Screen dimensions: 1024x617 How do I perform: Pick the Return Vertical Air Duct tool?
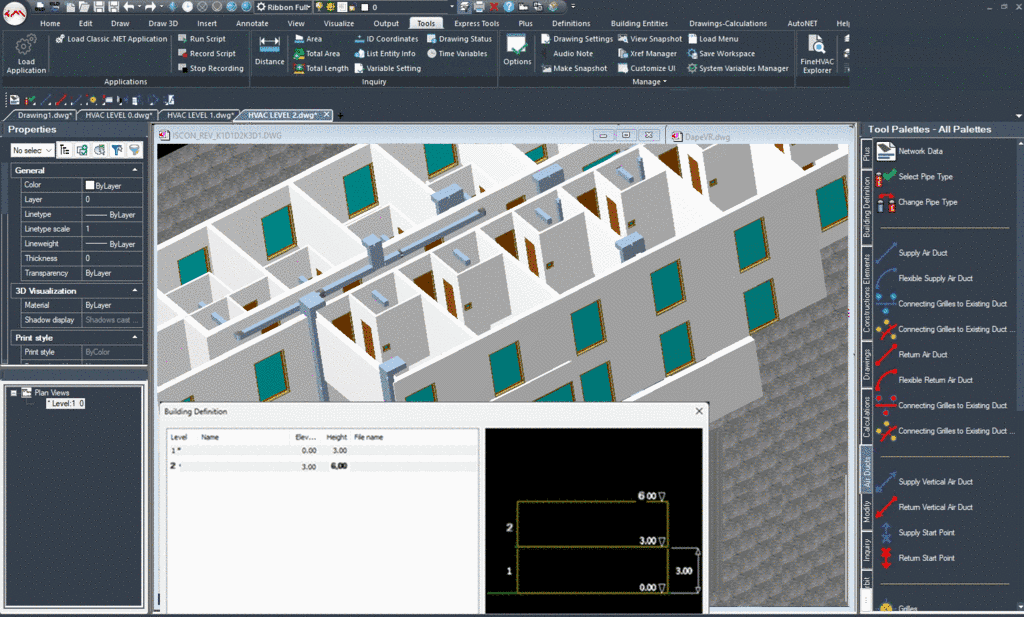point(935,507)
